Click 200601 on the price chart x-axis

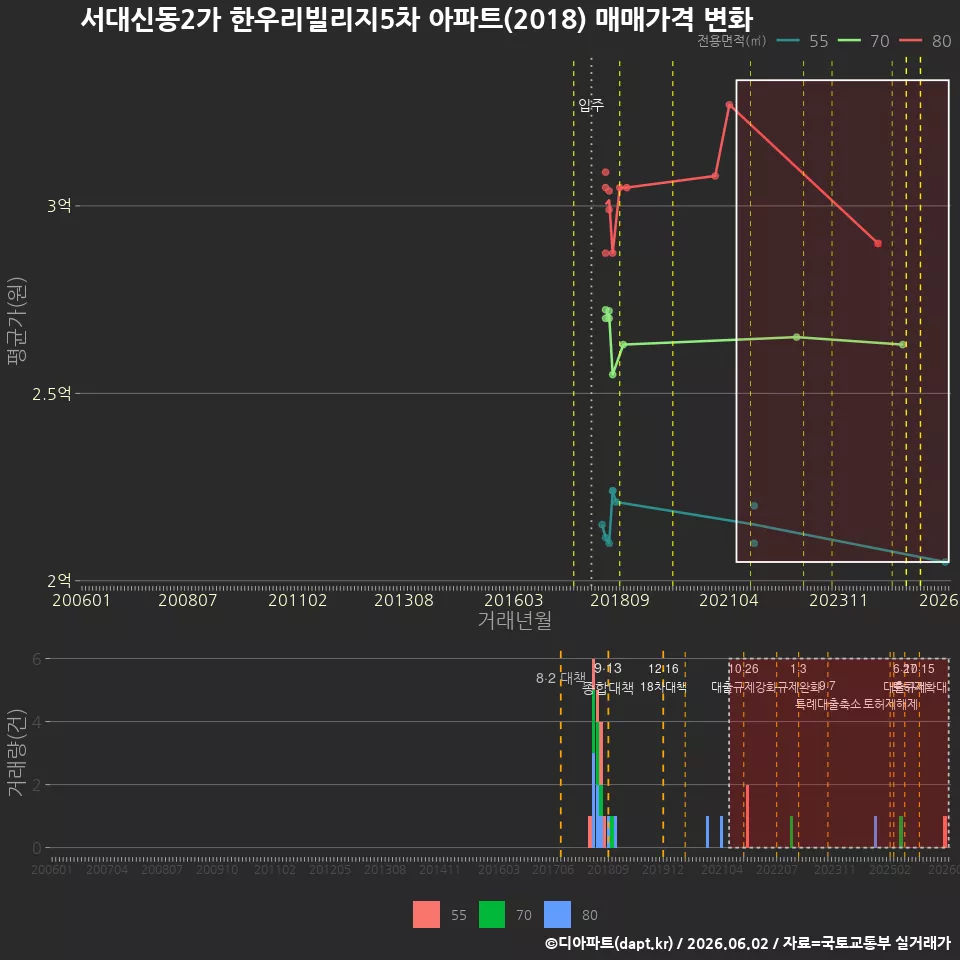[81, 600]
